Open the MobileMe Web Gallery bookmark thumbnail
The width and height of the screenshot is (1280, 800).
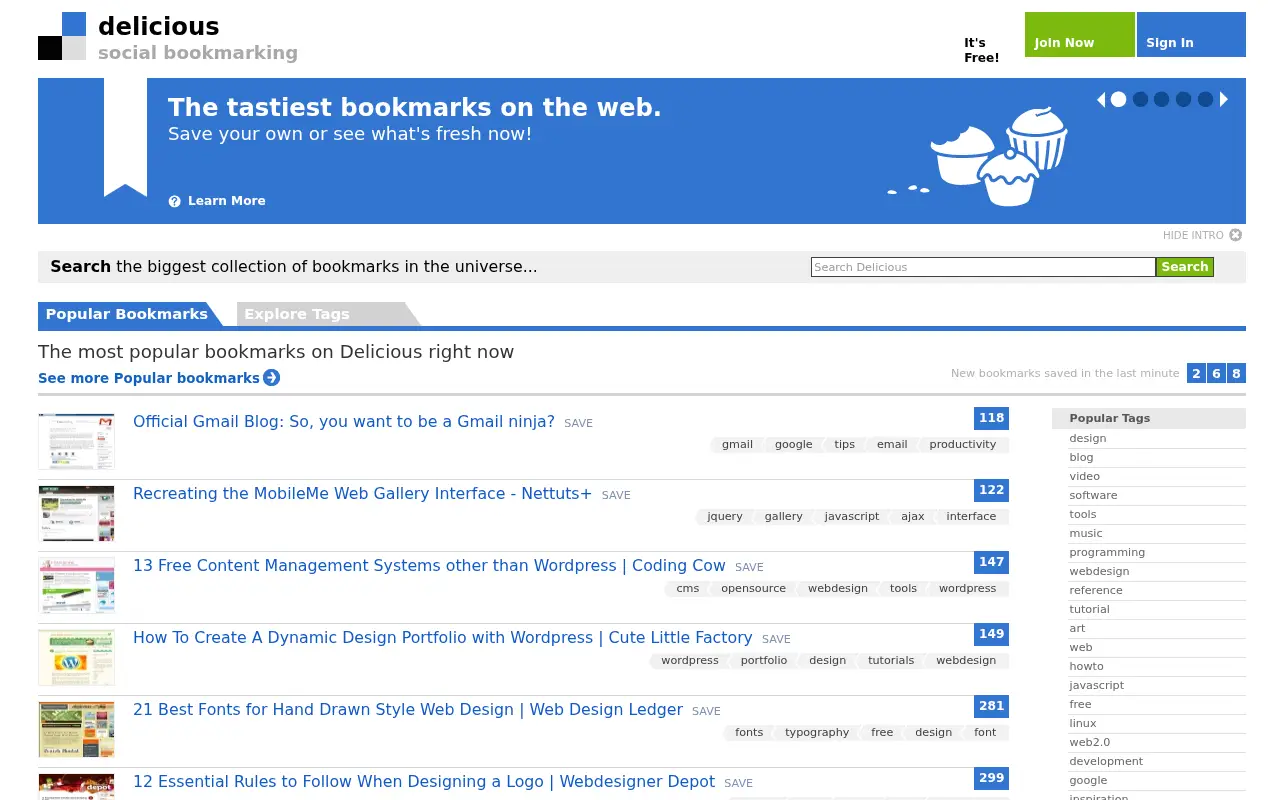(x=77, y=514)
